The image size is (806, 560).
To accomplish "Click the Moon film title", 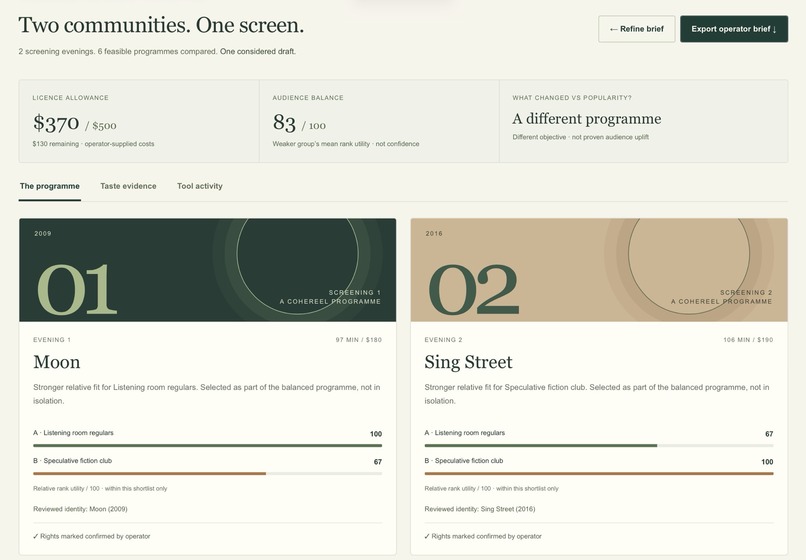I will coord(57,362).
